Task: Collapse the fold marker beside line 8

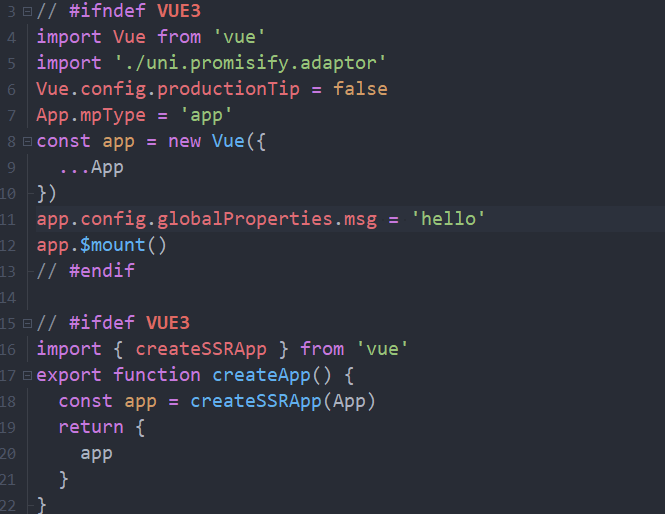Action: pos(27,141)
